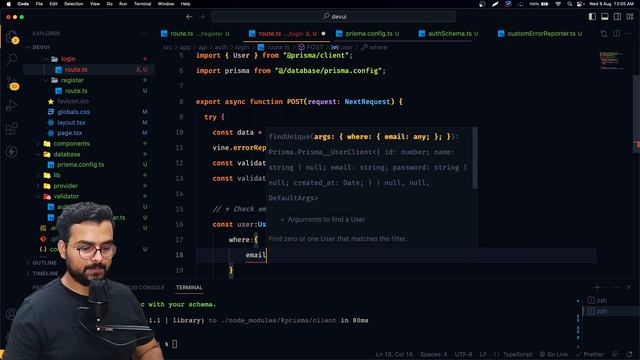The width and height of the screenshot is (640, 360).
Task: Open globals.css in explorer
Action: (73, 111)
